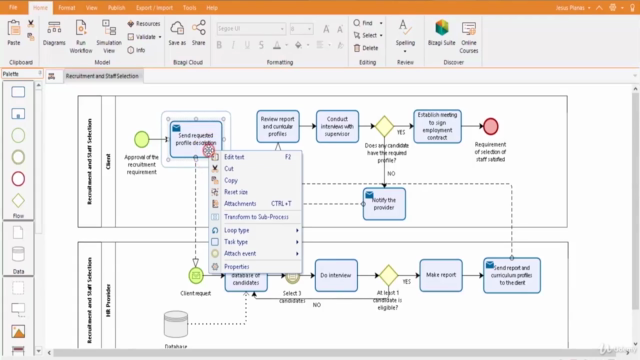The width and height of the screenshot is (640, 360).
Task: Expand the Attach event submenu
Action: [x=256, y=253]
